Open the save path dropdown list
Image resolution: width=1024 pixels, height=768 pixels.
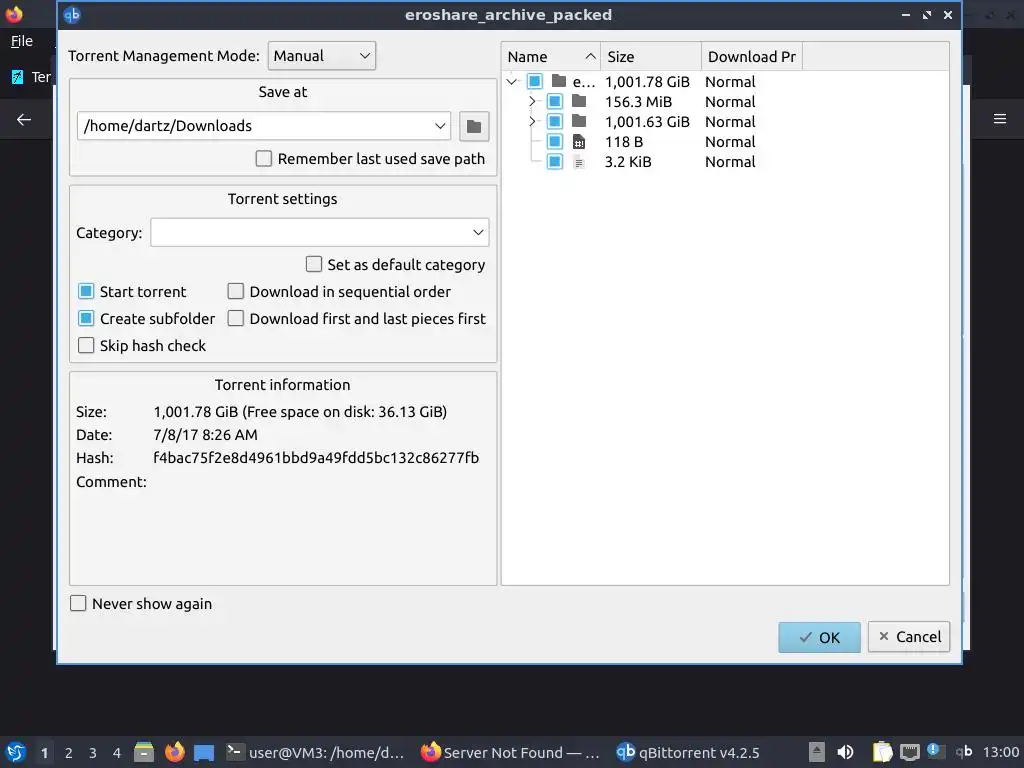pyautogui.click(x=440, y=126)
